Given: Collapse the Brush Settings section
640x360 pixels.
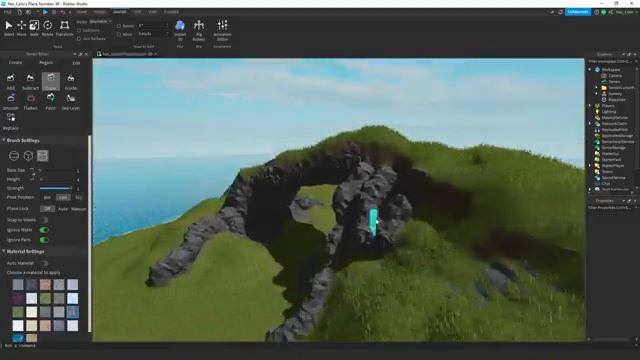Looking at the screenshot, I should click(x=4, y=140).
